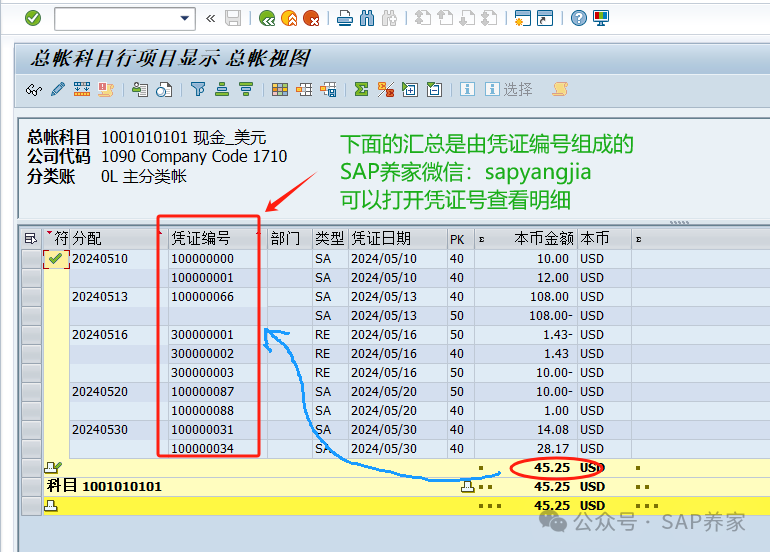Image resolution: width=770 pixels, height=552 pixels.
Task: Go to previous page icon
Action: click(445, 19)
